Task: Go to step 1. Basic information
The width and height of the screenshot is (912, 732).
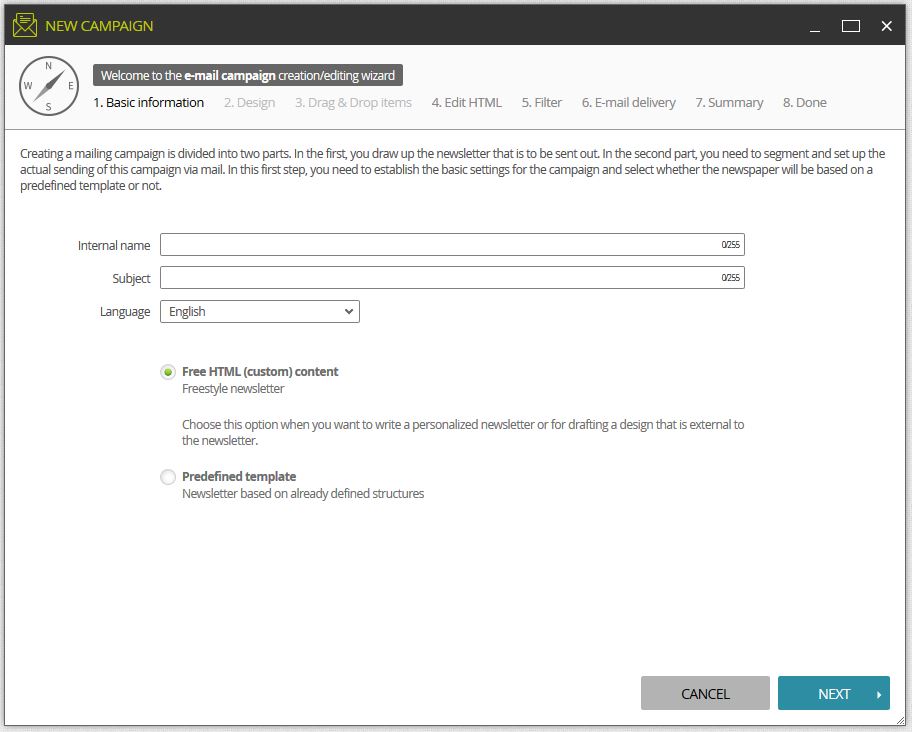Action: [149, 102]
